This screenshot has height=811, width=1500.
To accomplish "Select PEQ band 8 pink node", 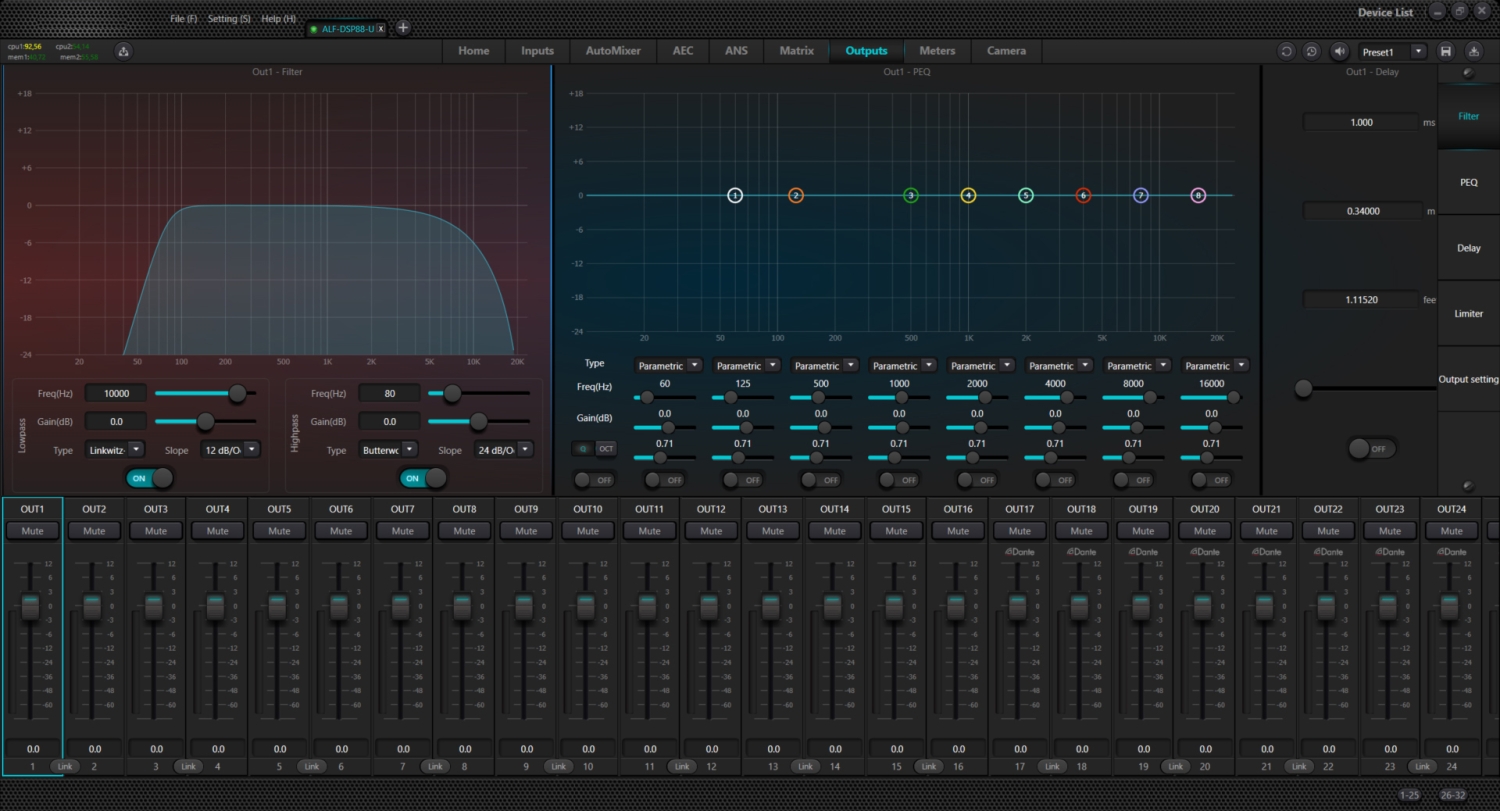I will (x=1198, y=196).
